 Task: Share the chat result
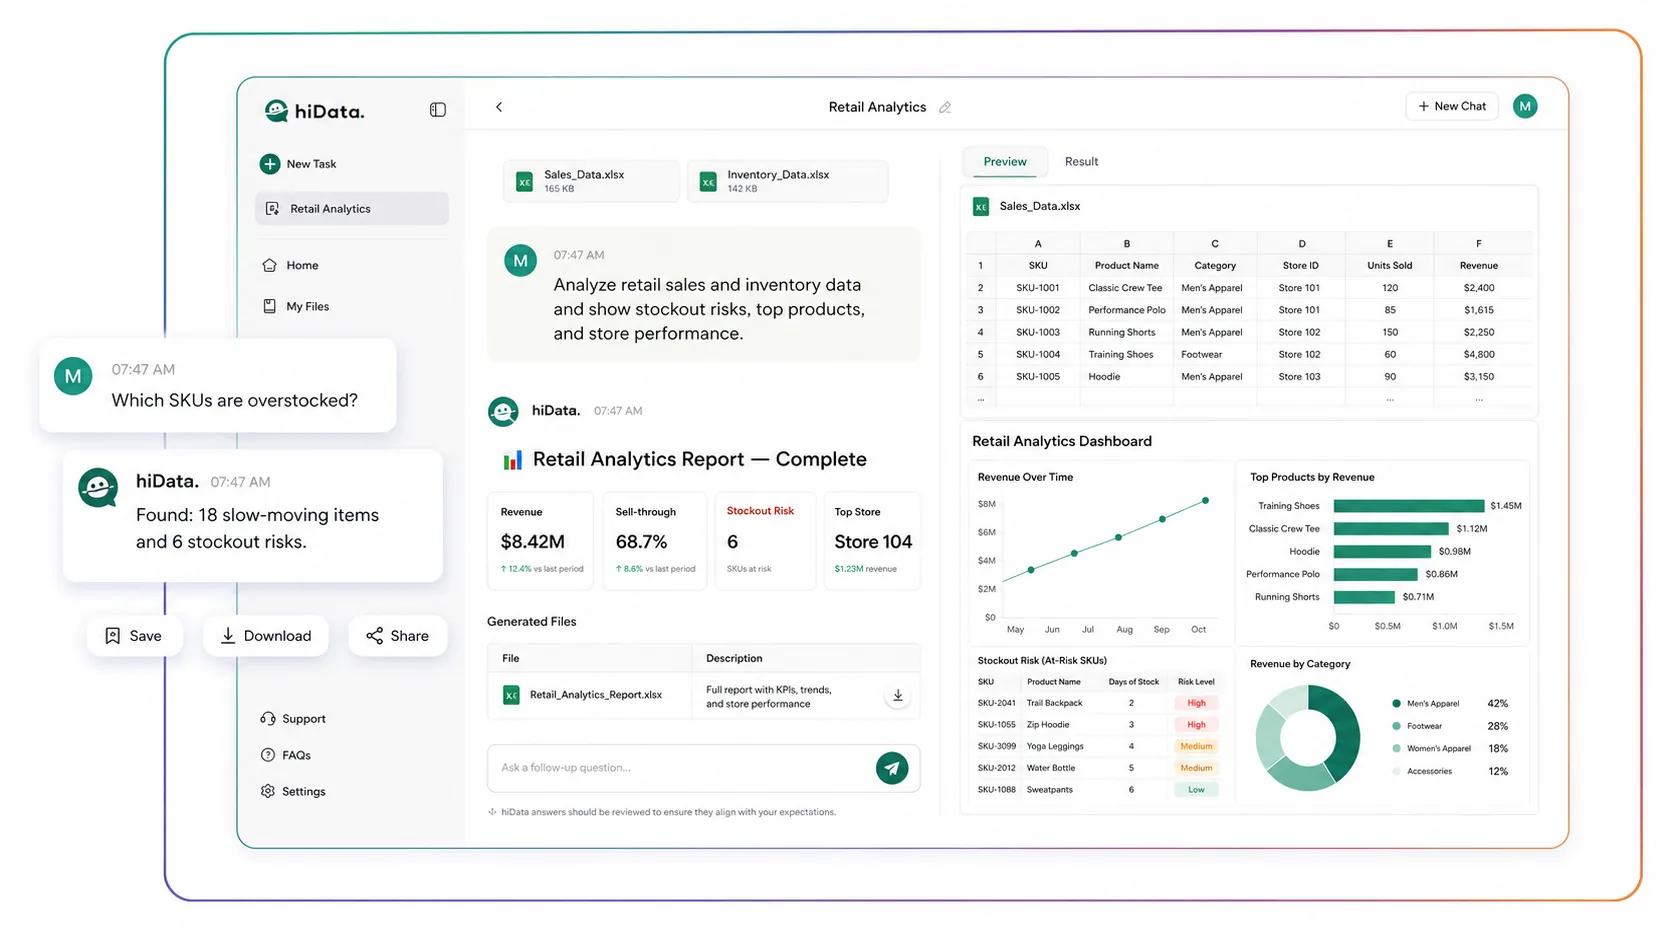398,636
